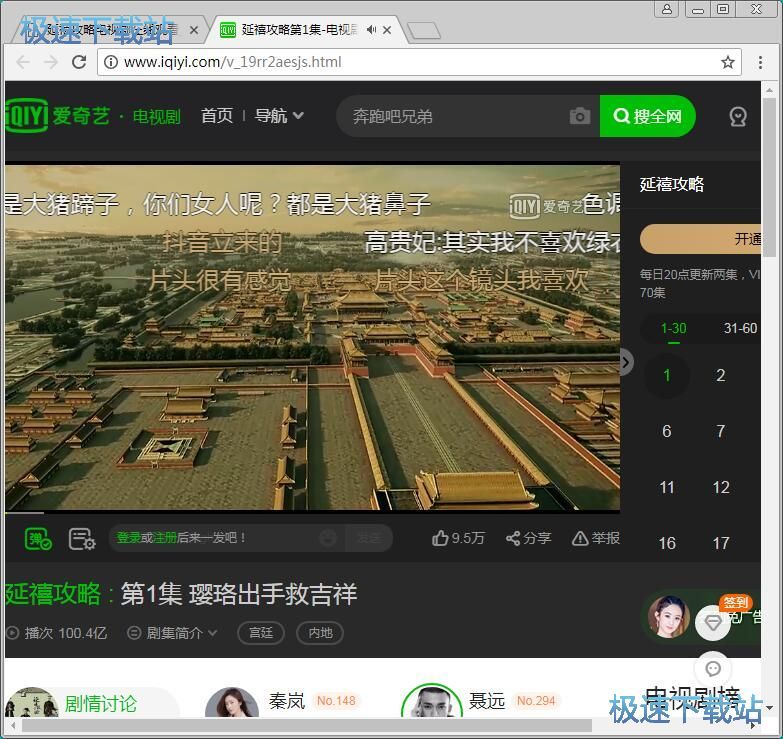Select episode 7 in episode list

[720, 431]
